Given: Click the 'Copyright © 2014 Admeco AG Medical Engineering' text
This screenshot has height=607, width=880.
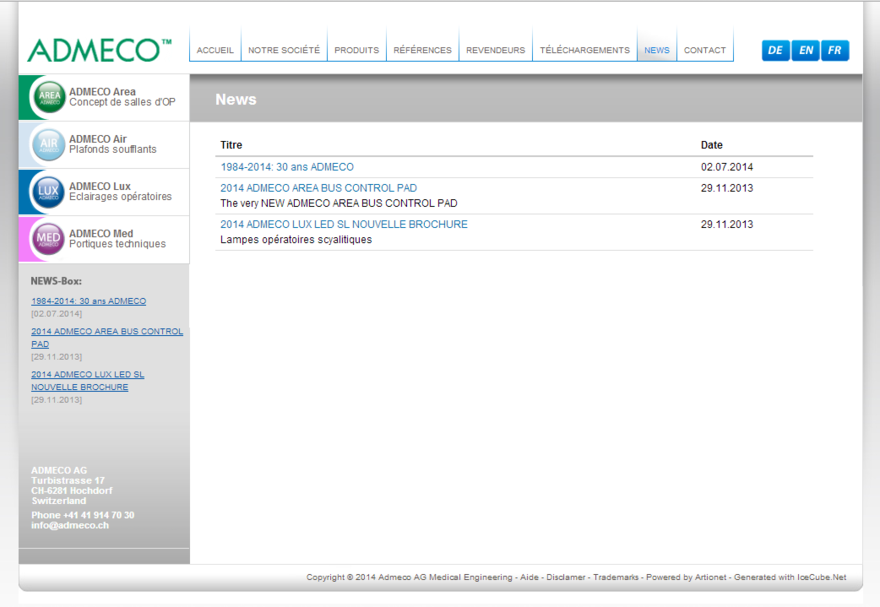Looking at the screenshot, I should click(x=409, y=577).
